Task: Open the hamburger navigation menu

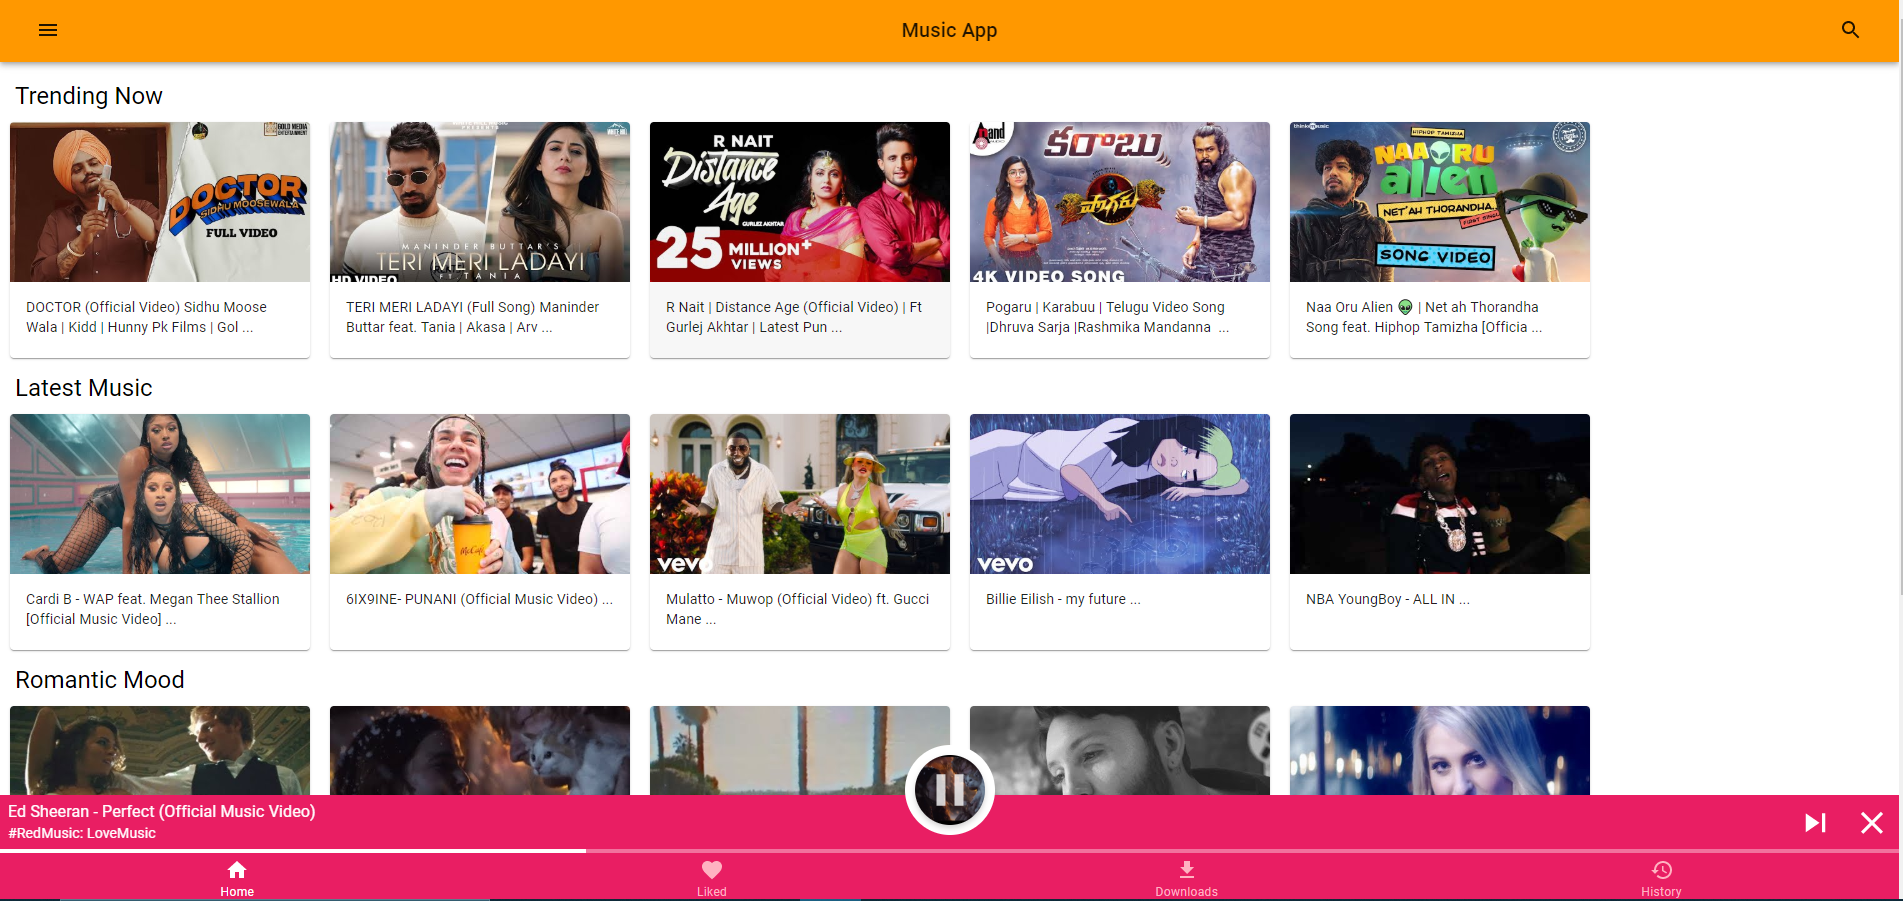Action: click(x=48, y=30)
